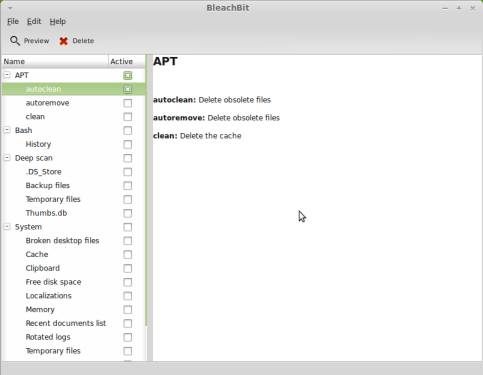Select the Free disk space row
Viewport: 483px width, 375px height.
tap(73, 282)
